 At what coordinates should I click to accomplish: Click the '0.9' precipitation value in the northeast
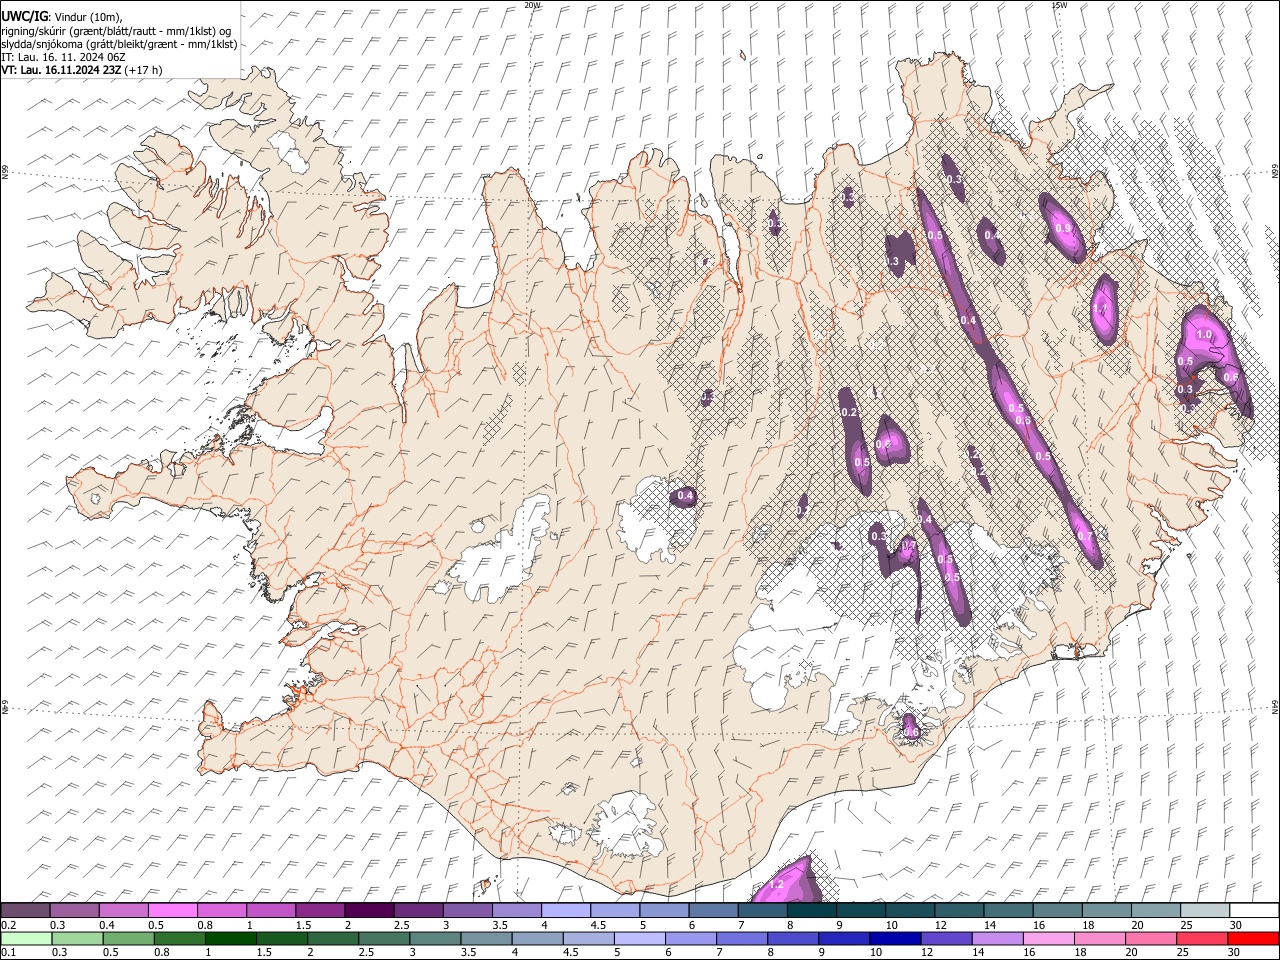coord(1063,229)
